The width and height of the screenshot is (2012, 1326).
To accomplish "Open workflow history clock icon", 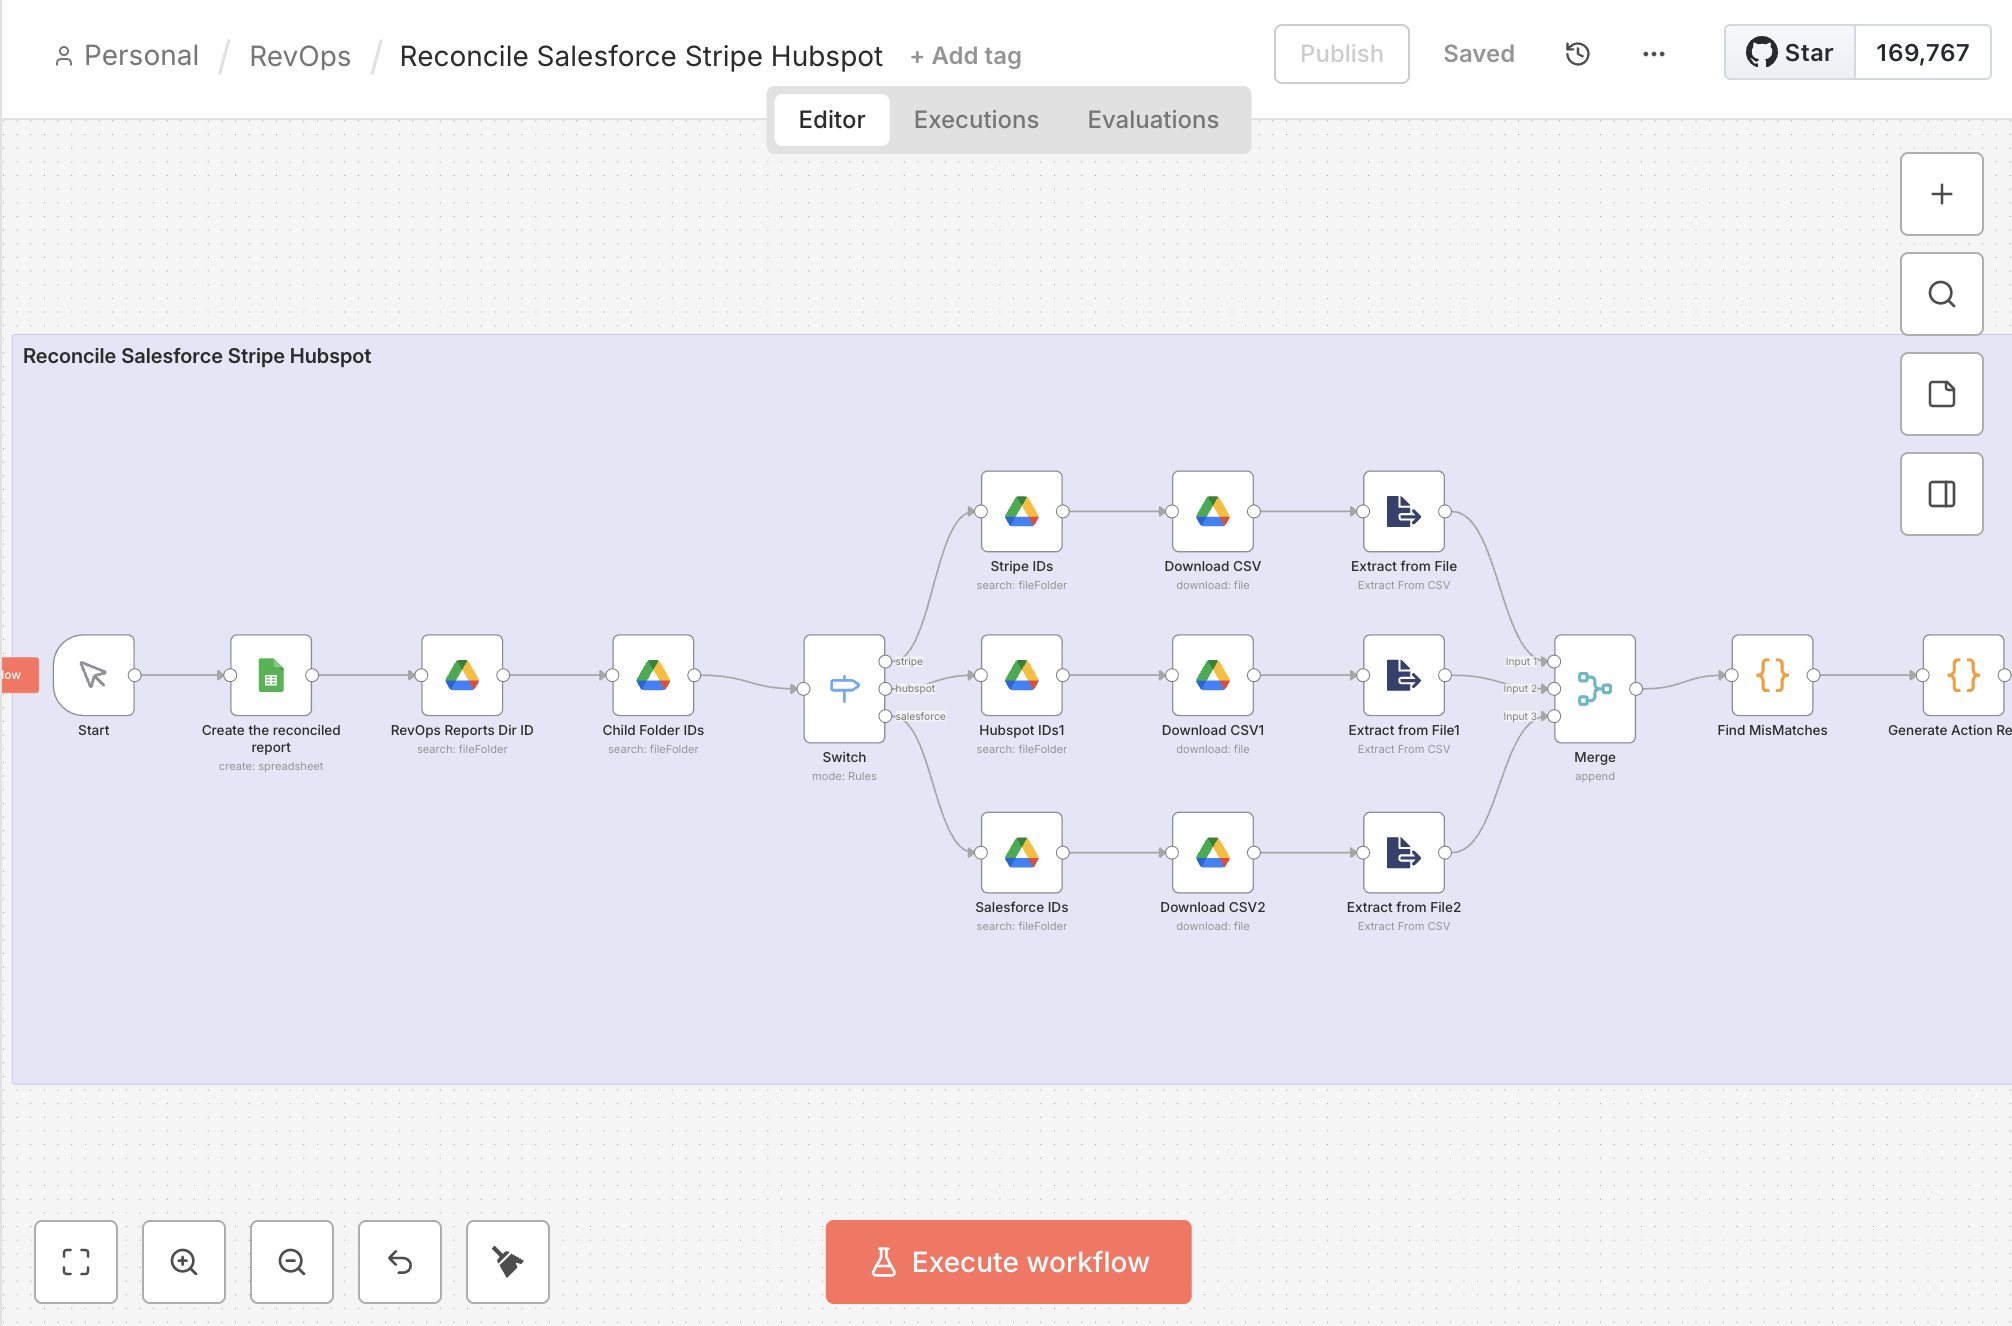I will [1577, 54].
